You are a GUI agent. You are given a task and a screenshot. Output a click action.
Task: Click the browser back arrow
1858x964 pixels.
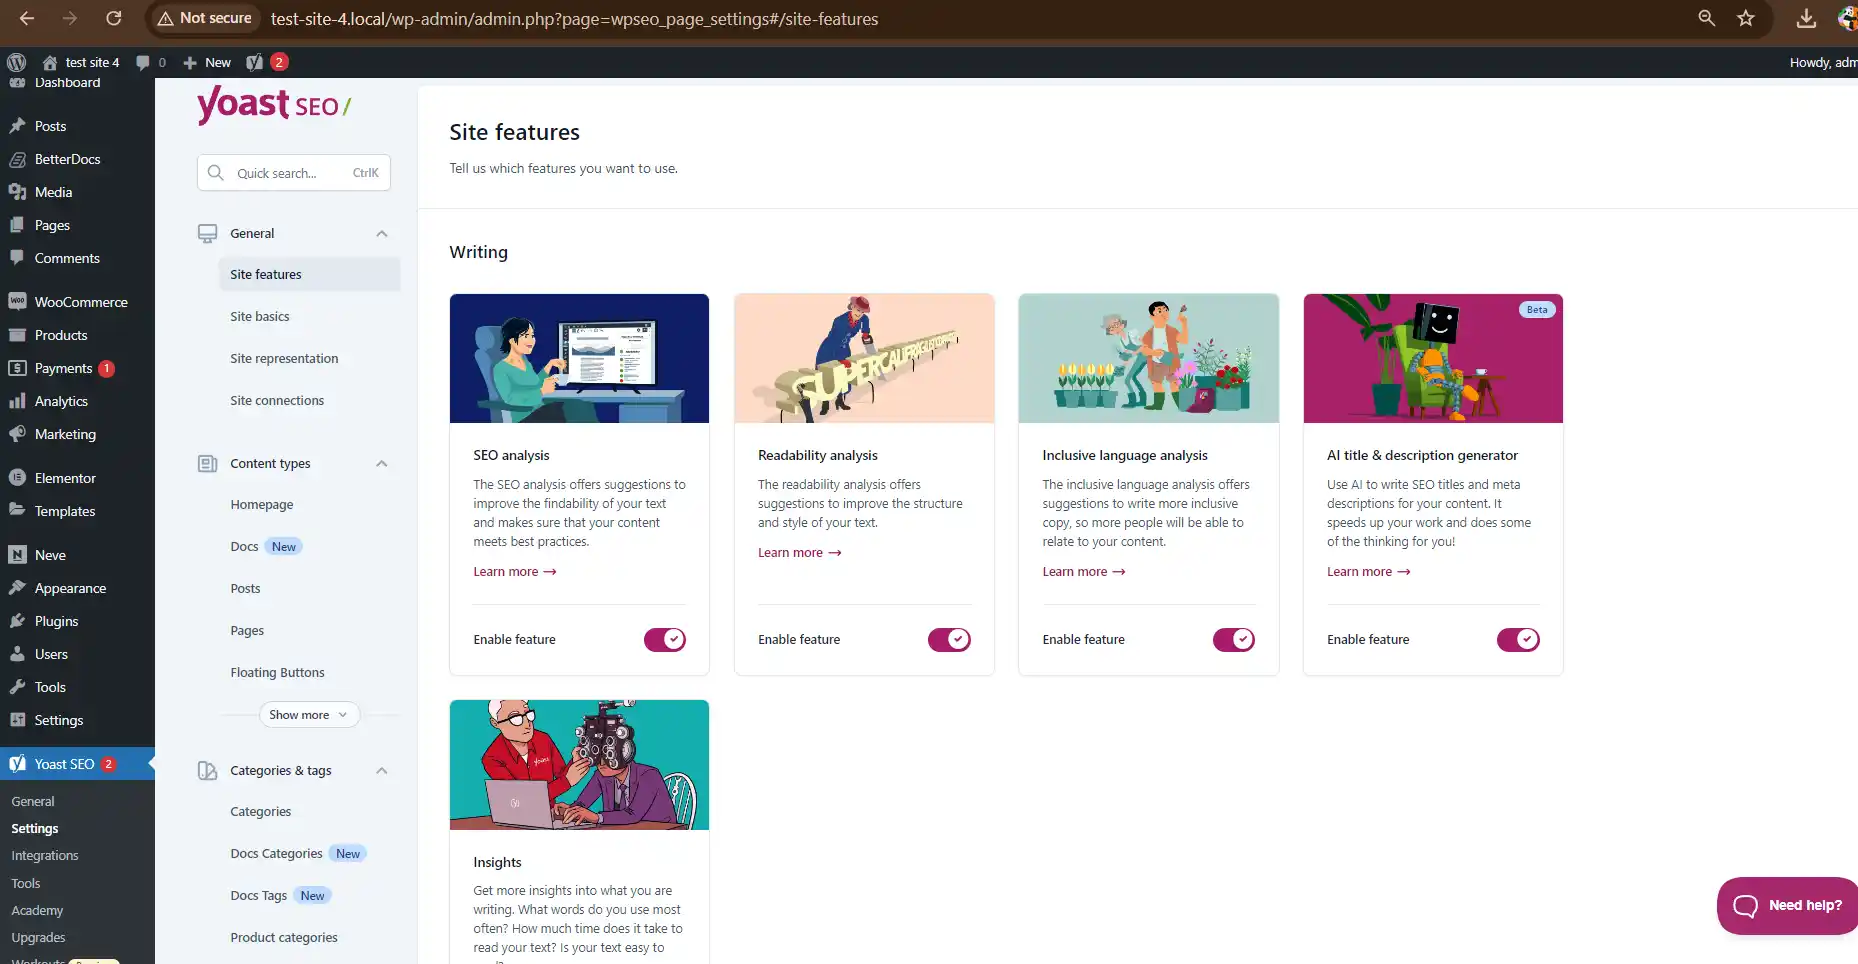click(x=27, y=18)
